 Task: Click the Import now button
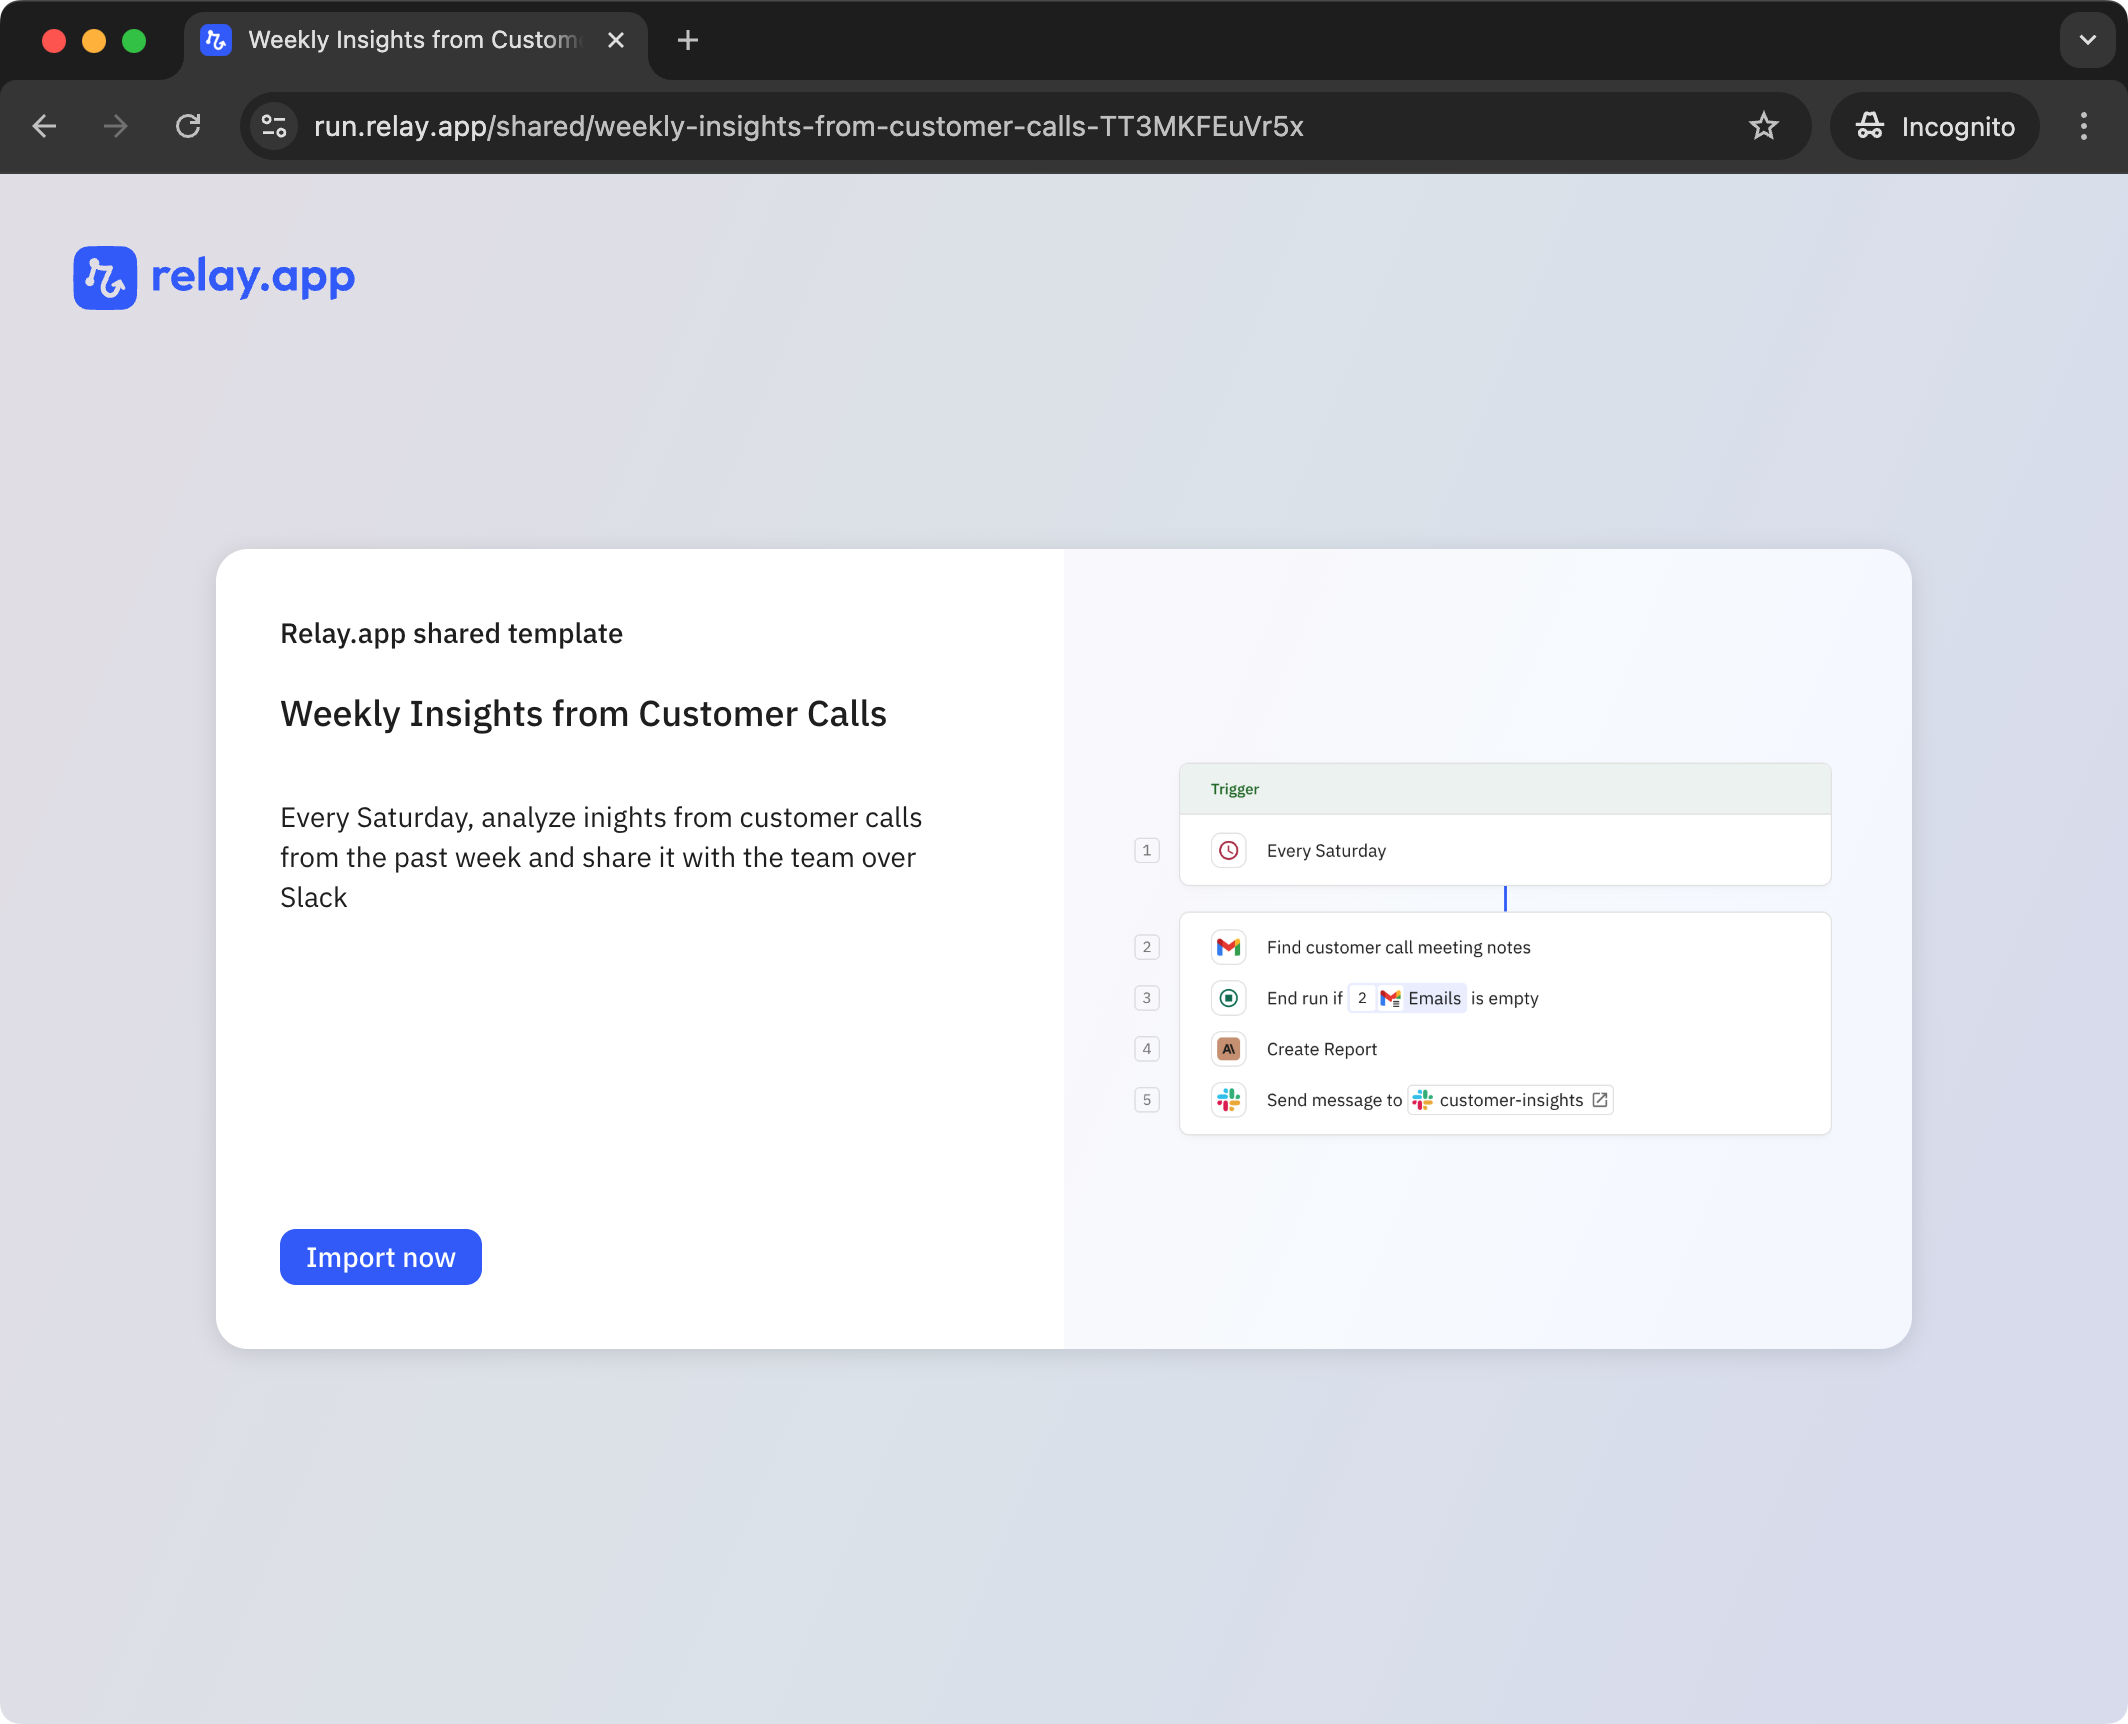tap(380, 1257)
